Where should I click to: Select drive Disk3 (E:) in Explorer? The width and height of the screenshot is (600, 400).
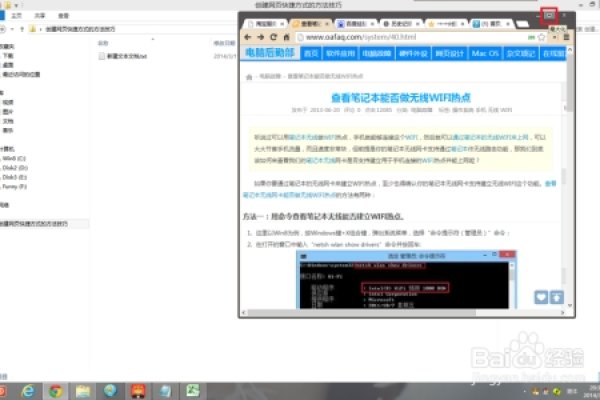pos(14,177)
